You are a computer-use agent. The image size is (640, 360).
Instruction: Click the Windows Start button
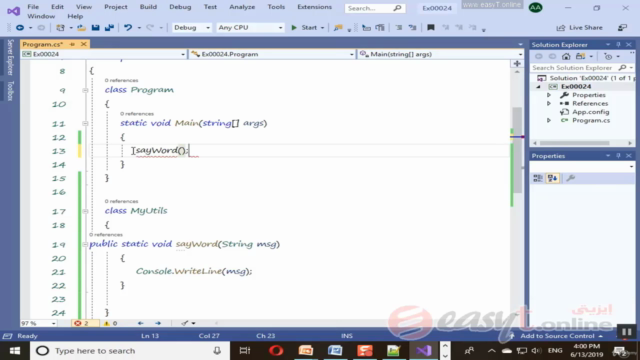pos(15,351)
